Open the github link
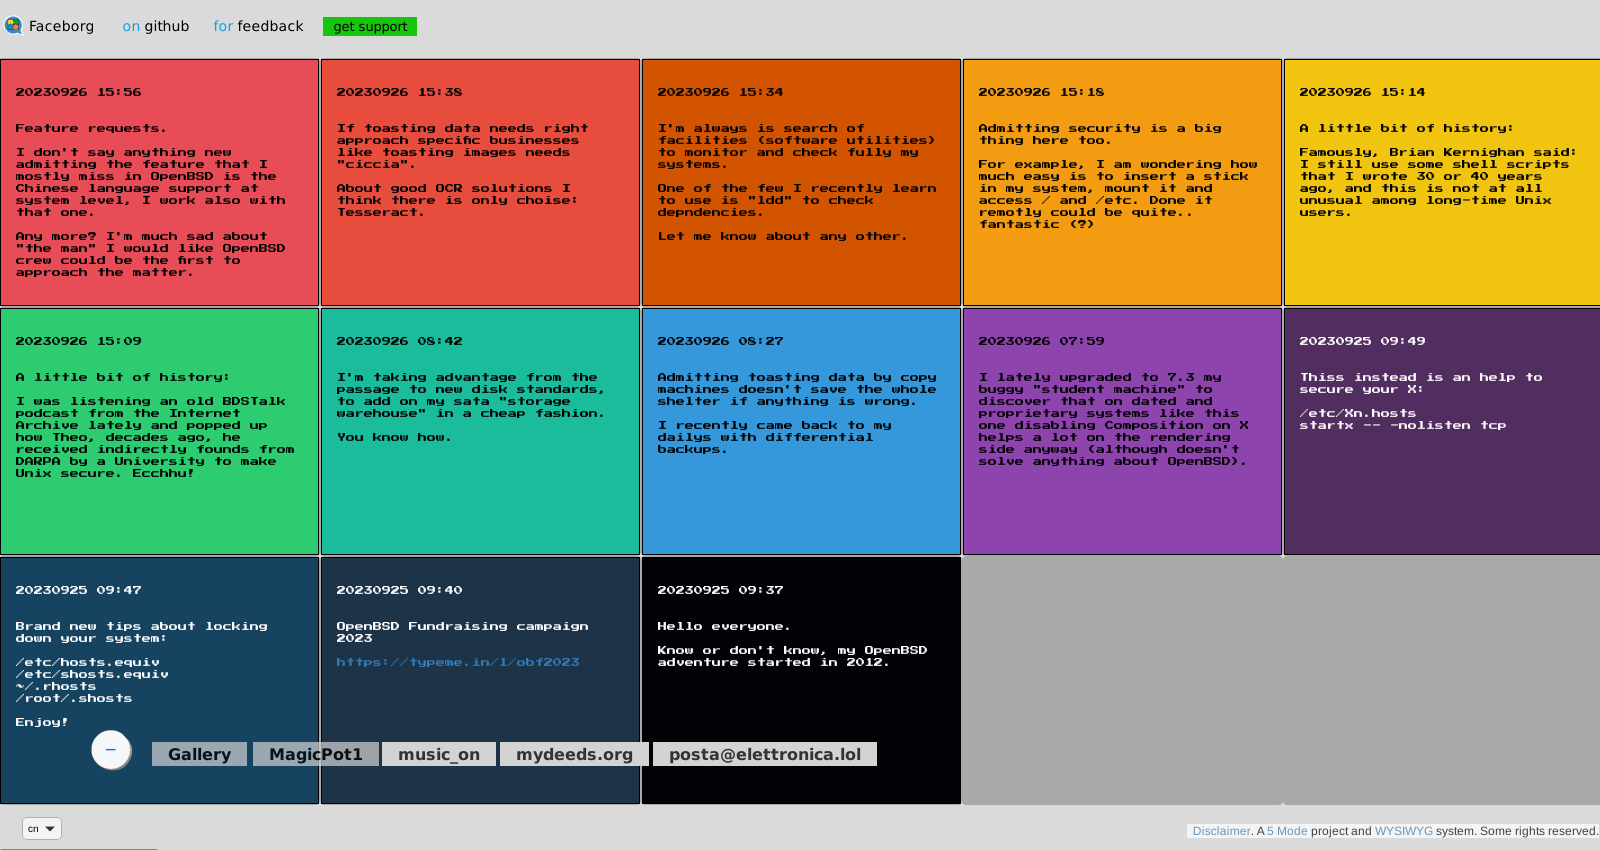 click(155, 26)
